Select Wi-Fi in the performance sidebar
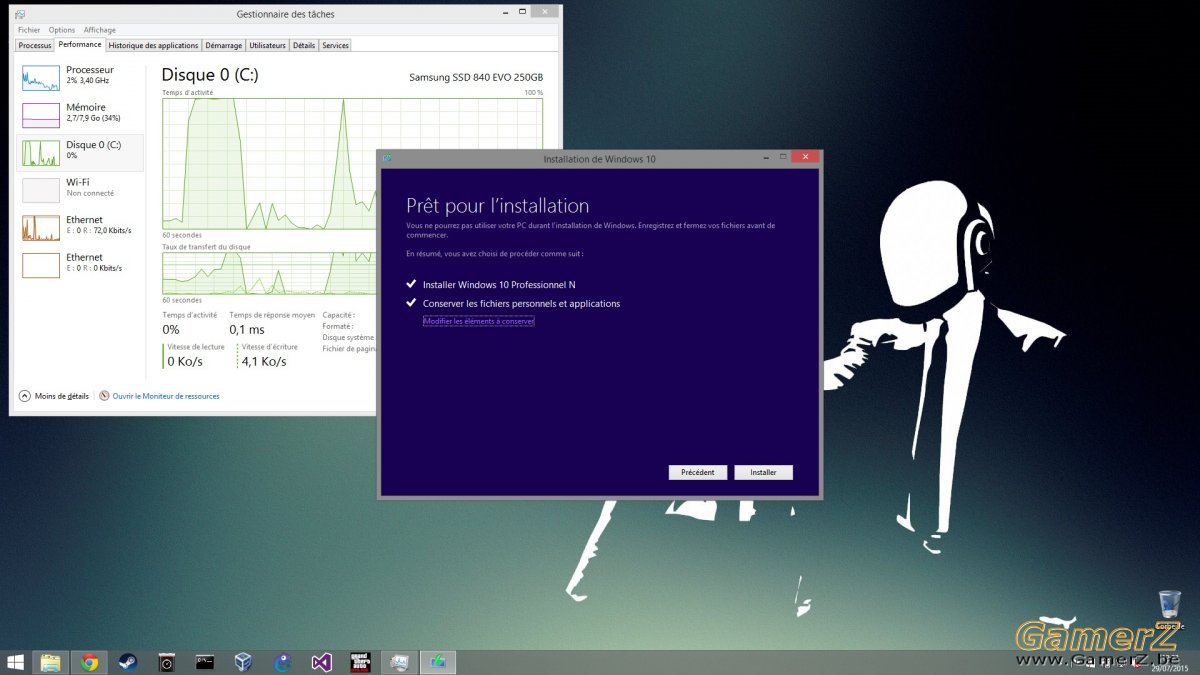 pyautogui.click(x=81, y=189)
